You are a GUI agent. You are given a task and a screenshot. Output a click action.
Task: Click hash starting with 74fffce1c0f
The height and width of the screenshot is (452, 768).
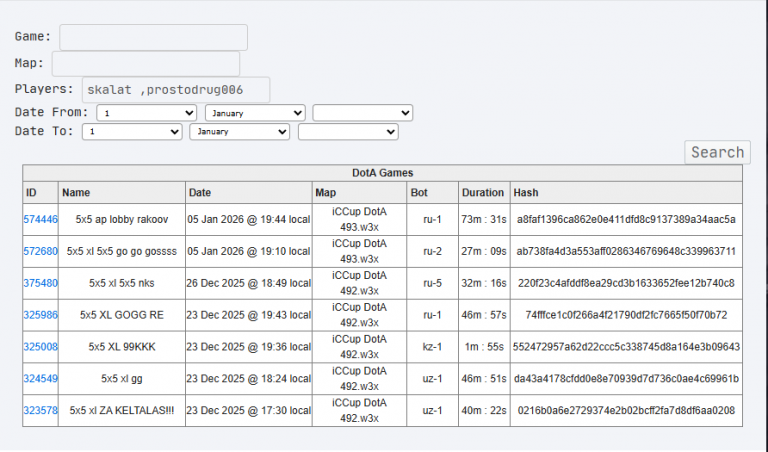coord(626,315)
